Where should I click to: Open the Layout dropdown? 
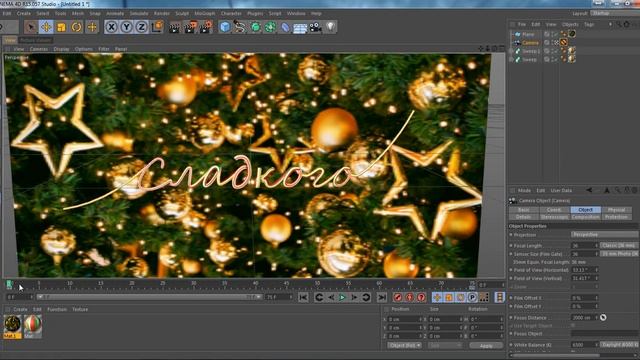(614, 13)
